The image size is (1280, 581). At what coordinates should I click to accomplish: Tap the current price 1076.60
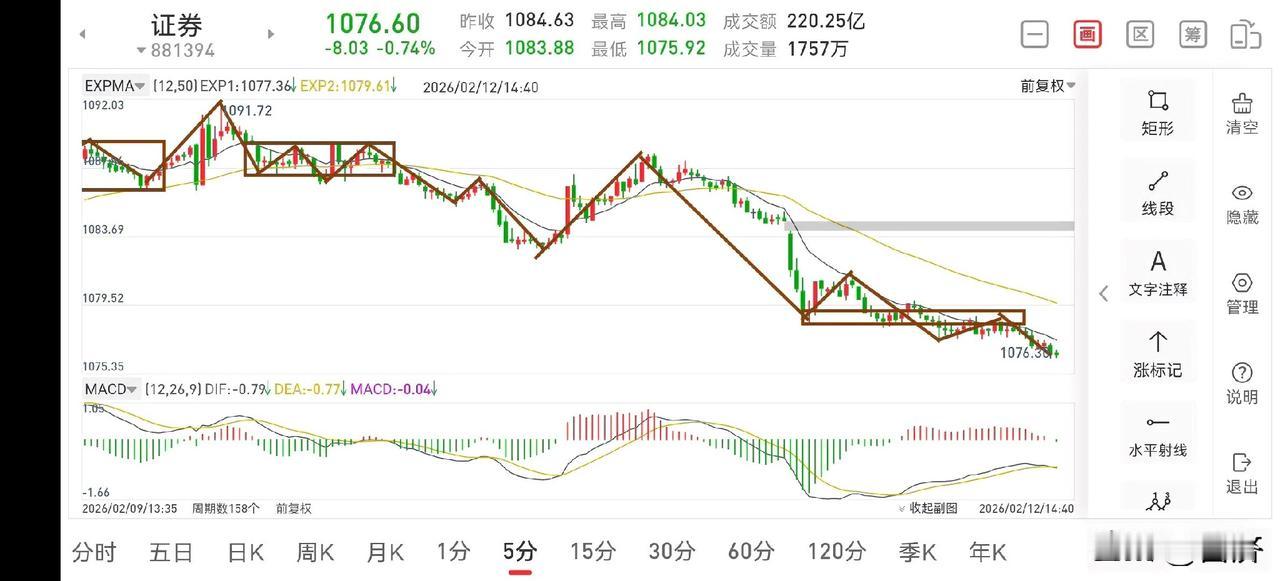click(373, 23)
